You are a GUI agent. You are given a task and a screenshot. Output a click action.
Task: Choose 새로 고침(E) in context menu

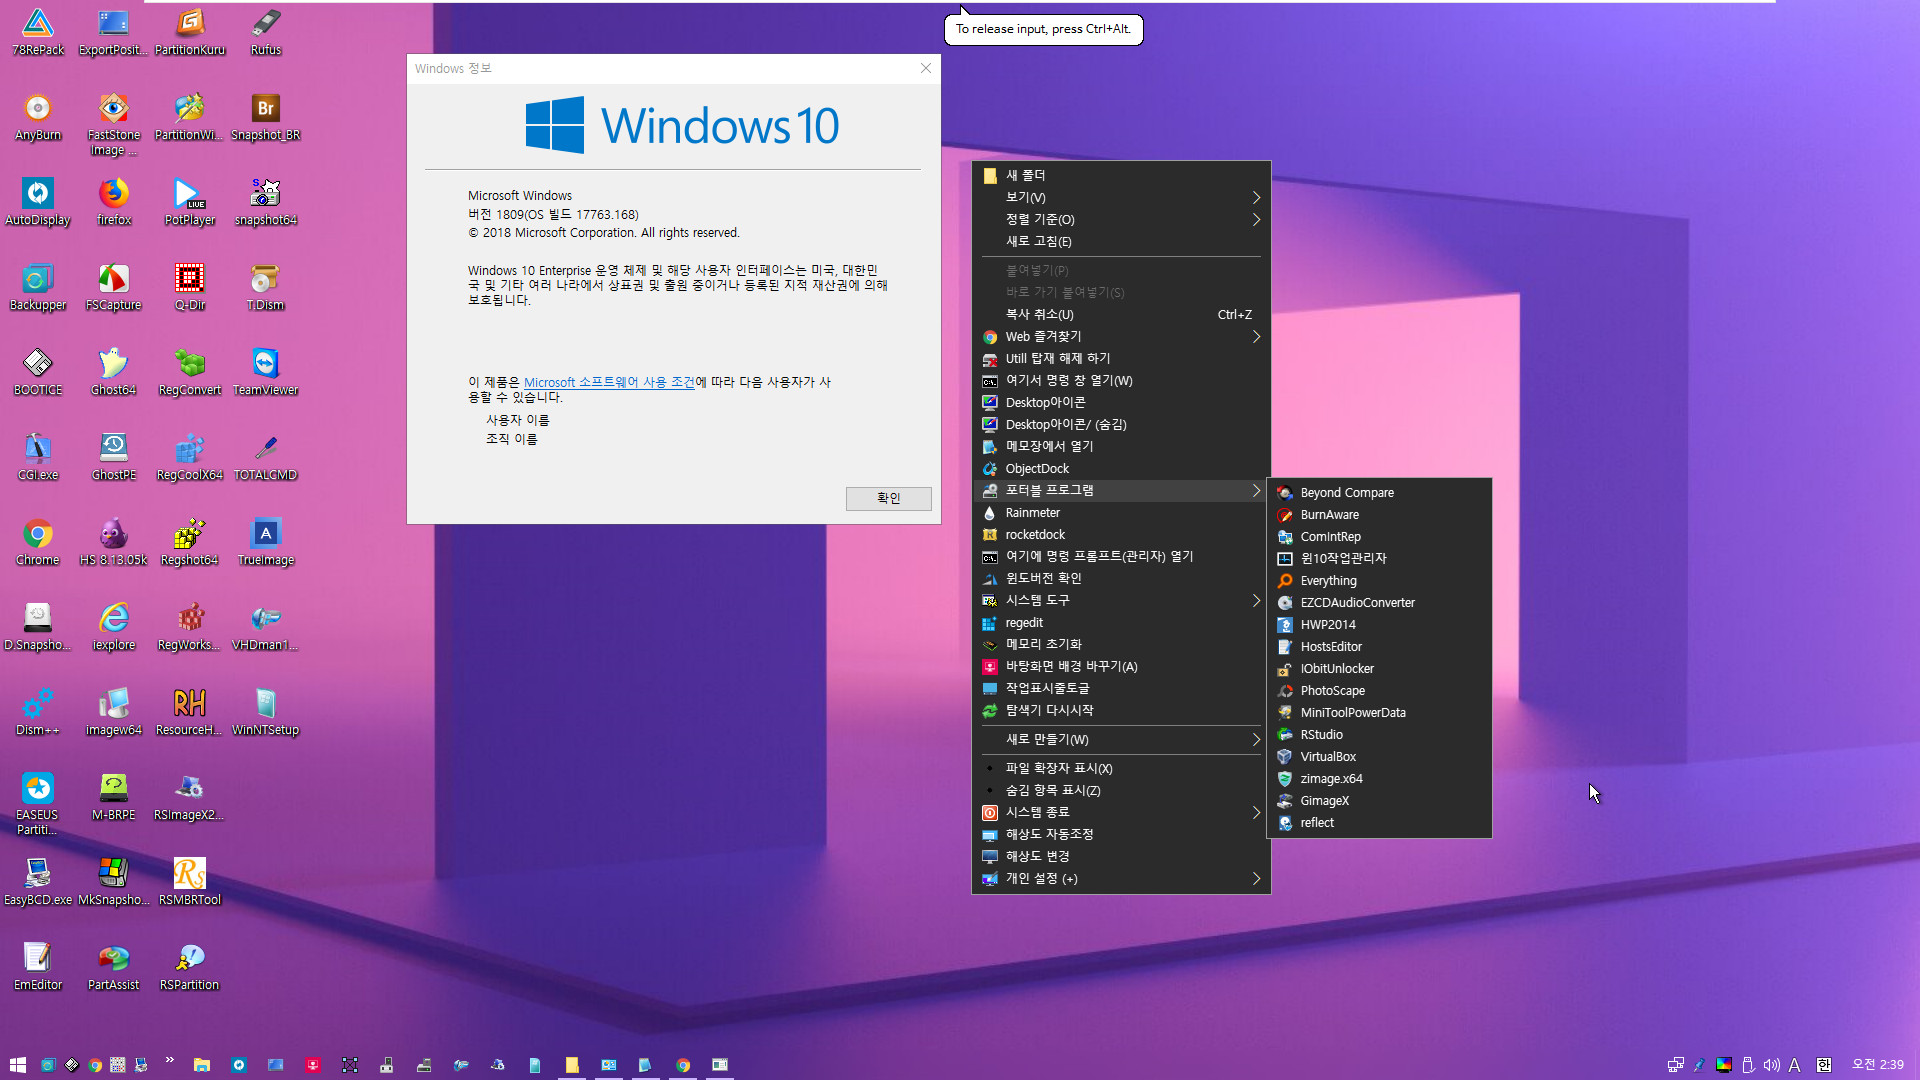coord(1121,241)
